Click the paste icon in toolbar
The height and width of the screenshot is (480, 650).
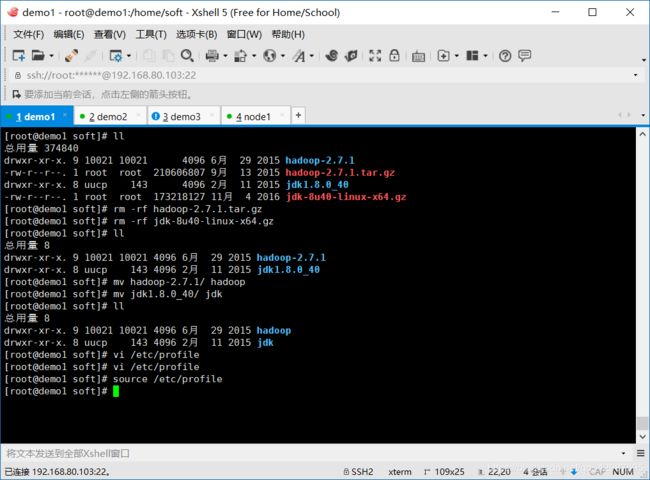click(x=168, y=56)
